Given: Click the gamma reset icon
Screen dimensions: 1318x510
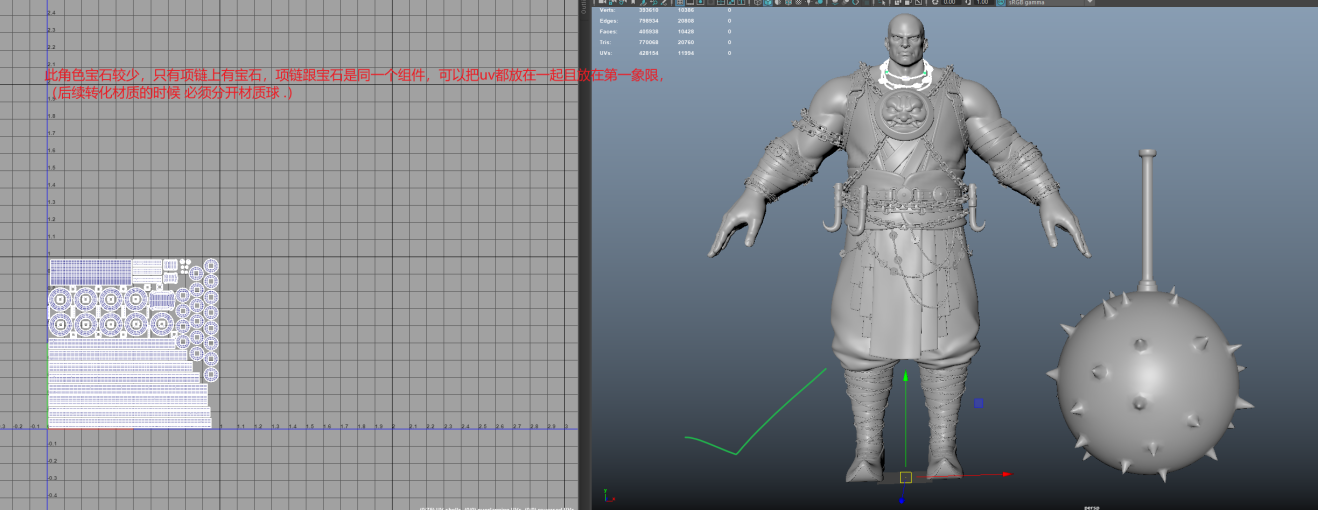Looking at the screenshot, I should click(968, 3).
